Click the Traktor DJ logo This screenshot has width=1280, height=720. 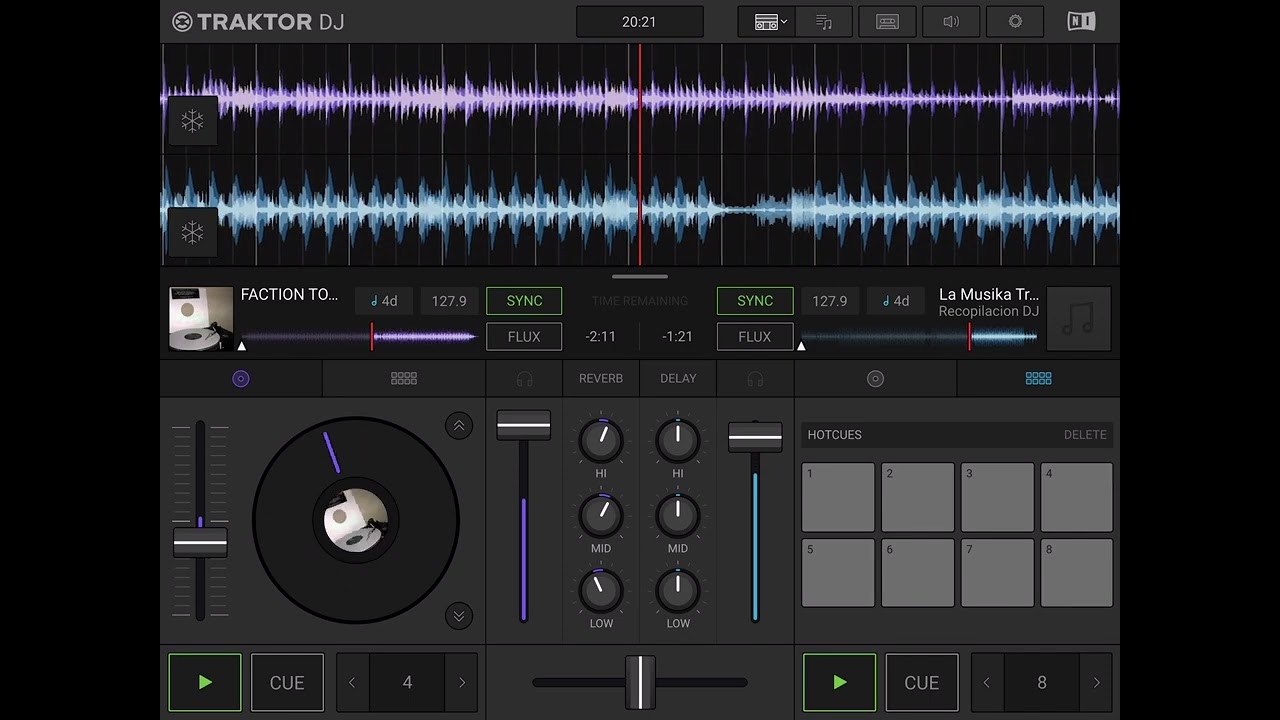point(258,22)
